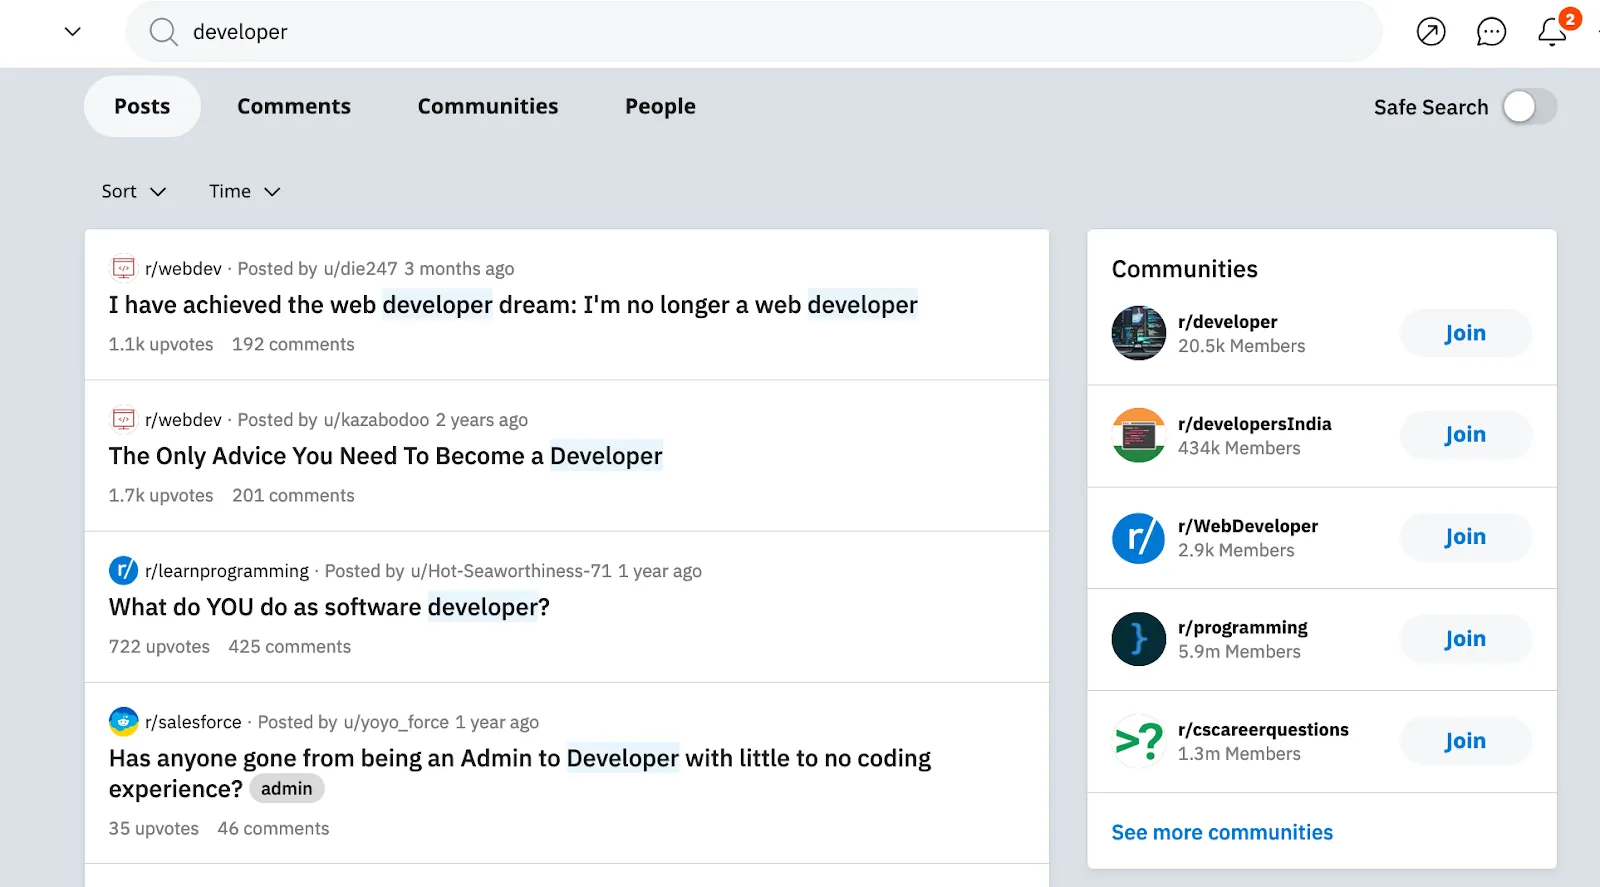Open r/developersIndia community avatar
This screenshot has height=887, width=1600.
(x=1138, y=435)
